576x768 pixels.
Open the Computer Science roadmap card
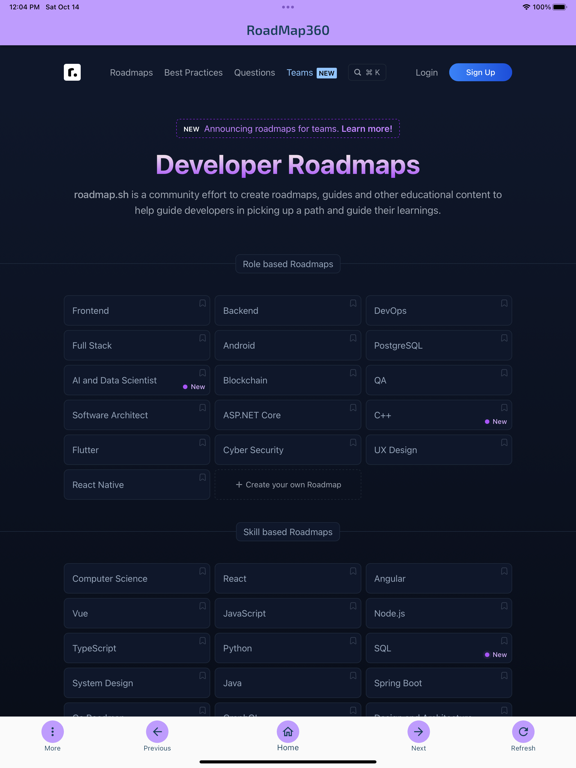point(137,578)
